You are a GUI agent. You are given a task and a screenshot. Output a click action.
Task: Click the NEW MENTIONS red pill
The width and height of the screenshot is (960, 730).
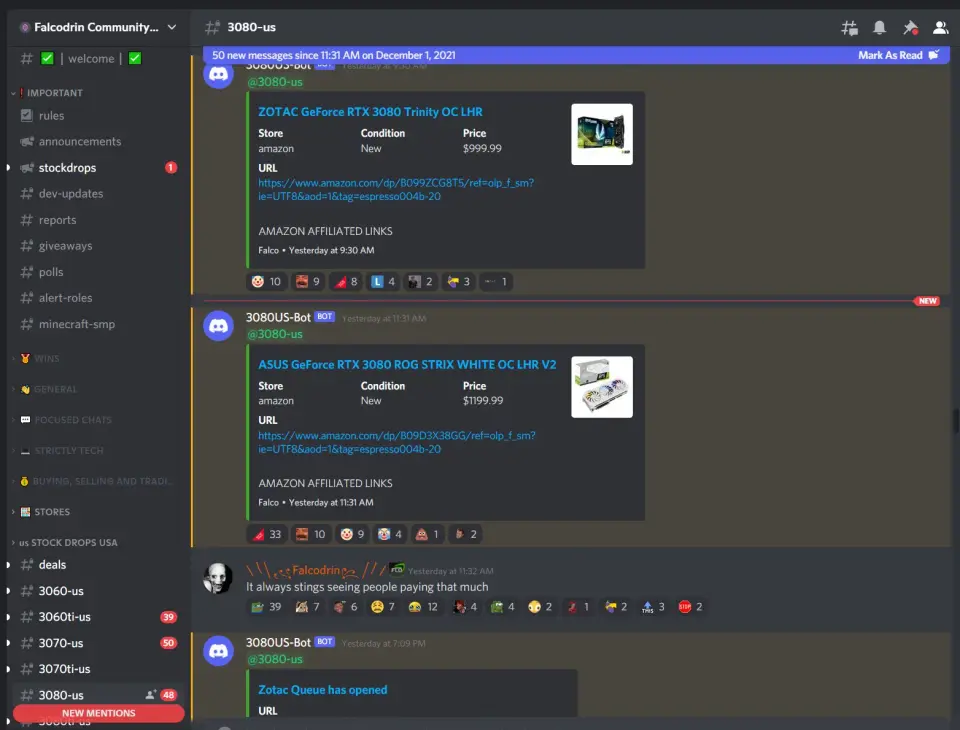98,713
